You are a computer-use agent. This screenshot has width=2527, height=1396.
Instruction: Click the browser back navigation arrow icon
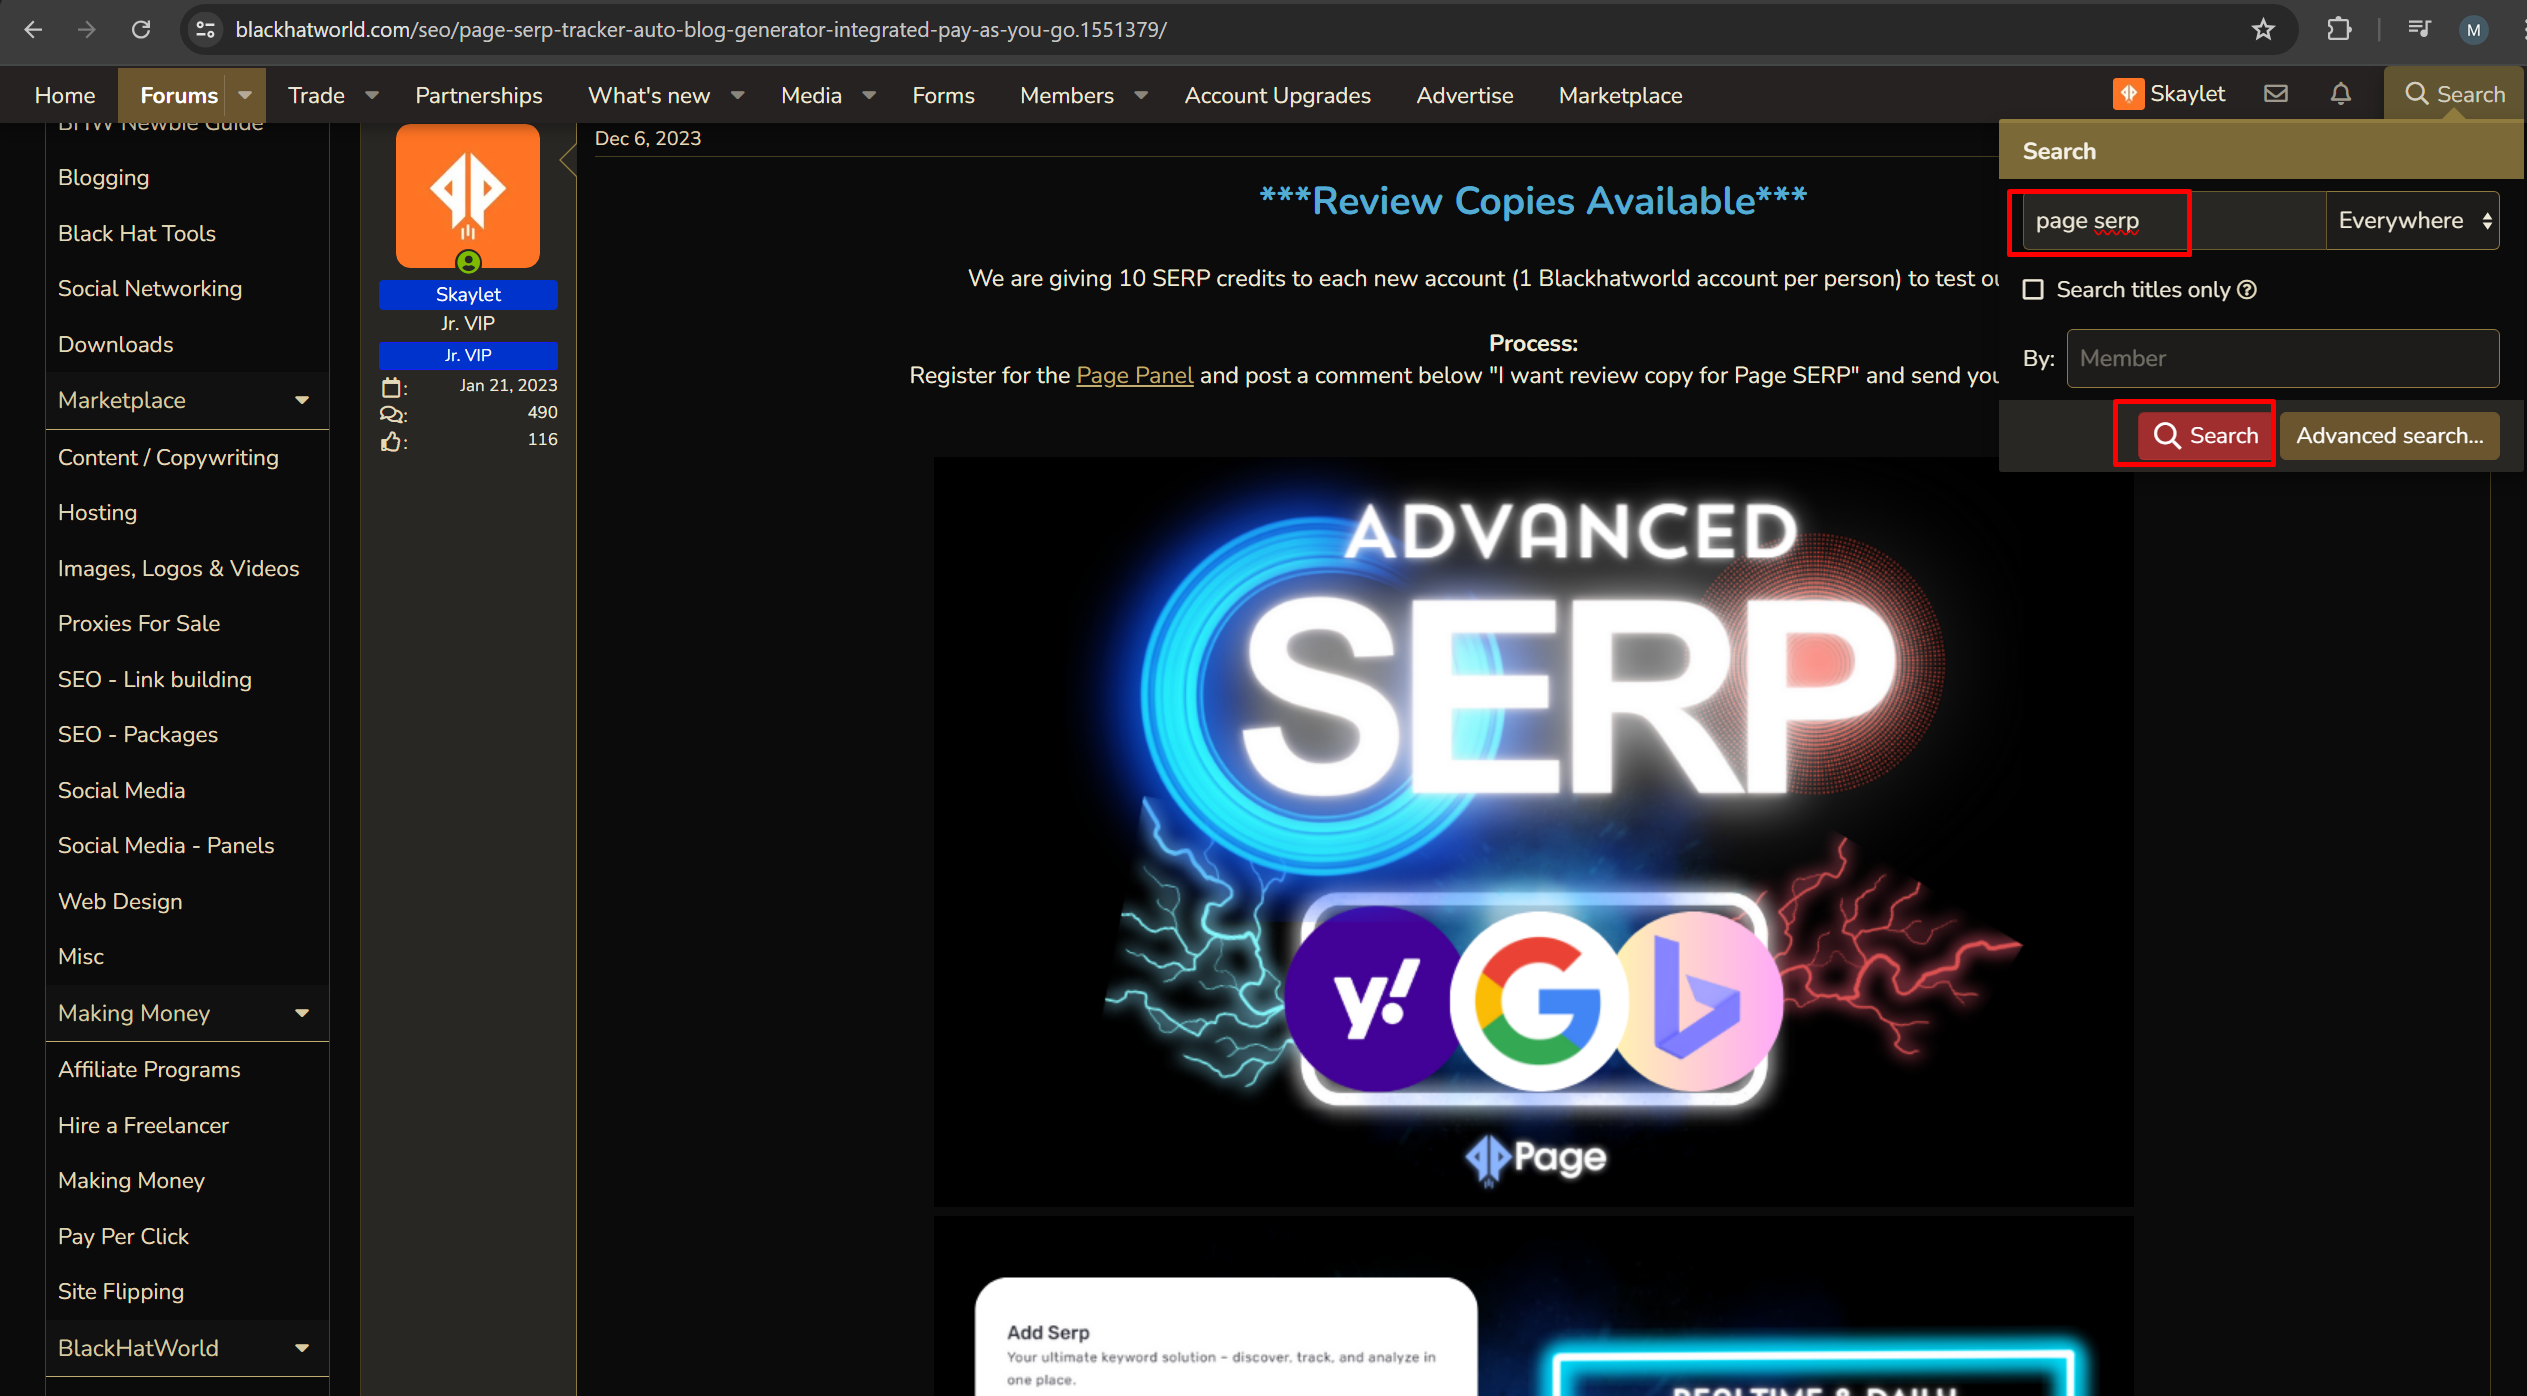(31, 29)
